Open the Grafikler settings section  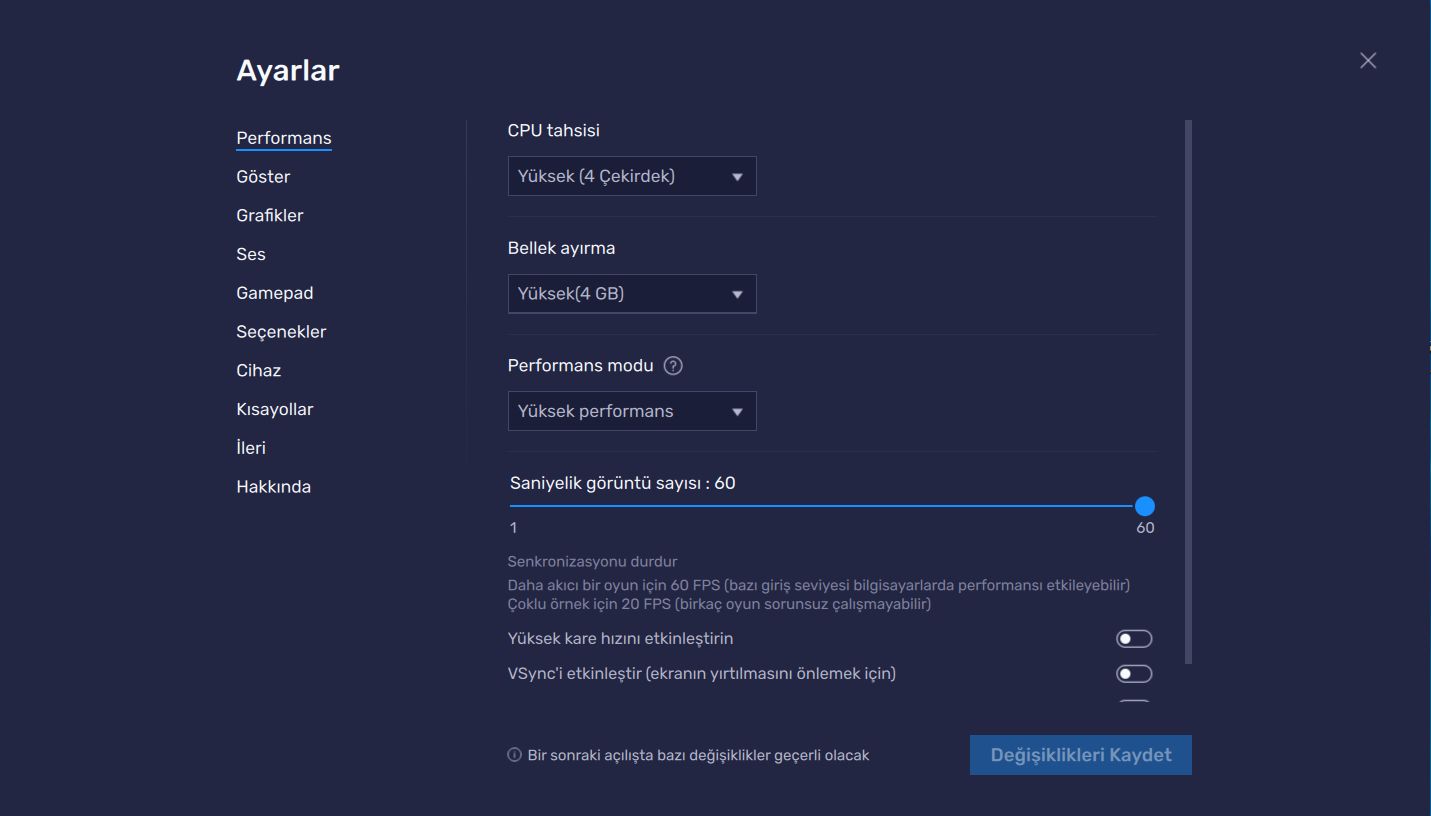point(270,216)
